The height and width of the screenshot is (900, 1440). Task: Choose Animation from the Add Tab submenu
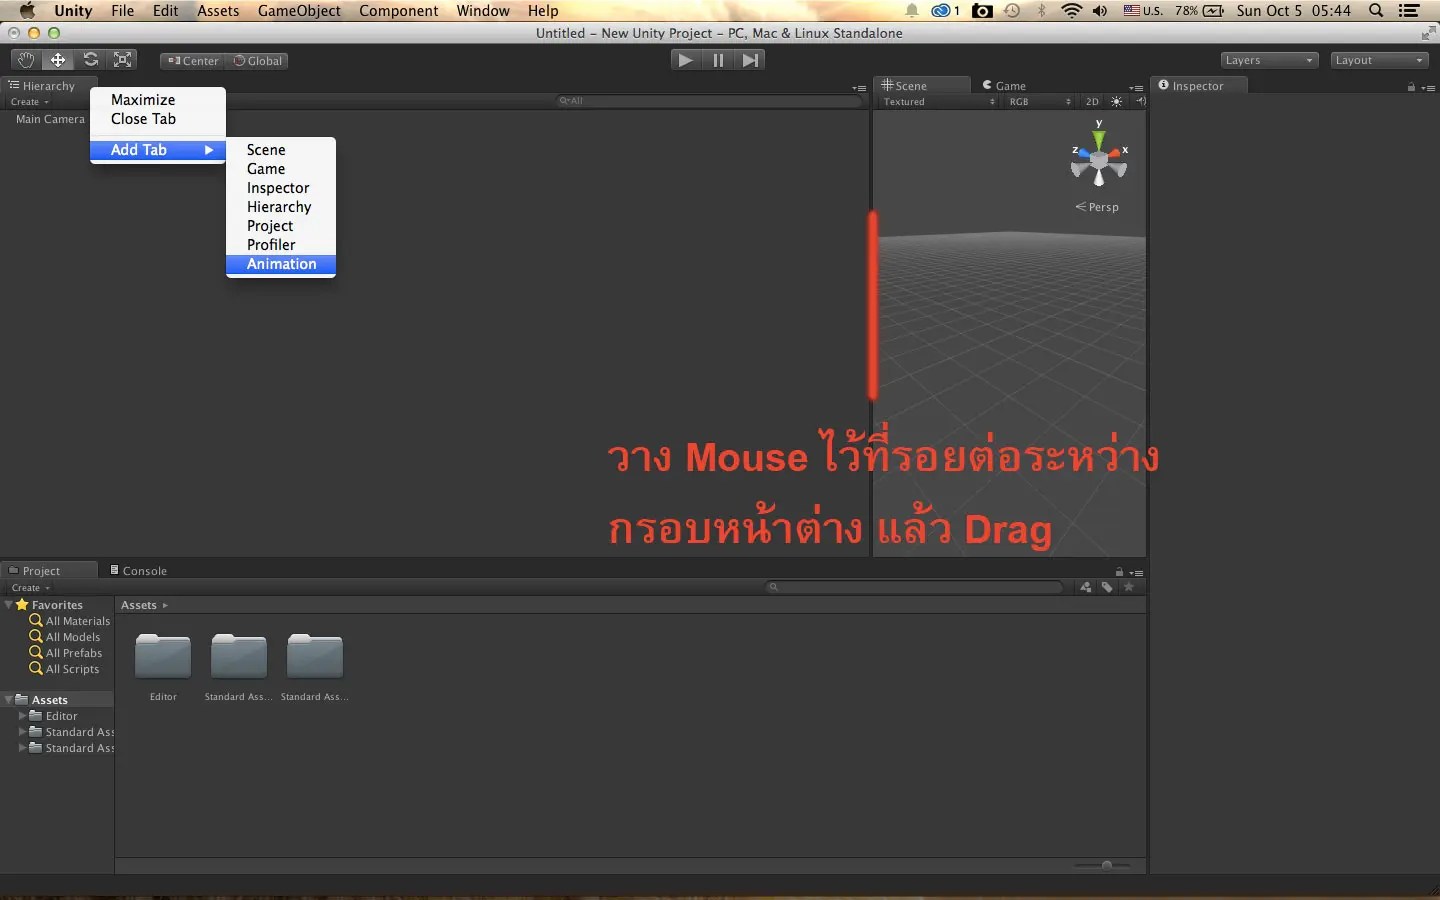click(281, 264)
